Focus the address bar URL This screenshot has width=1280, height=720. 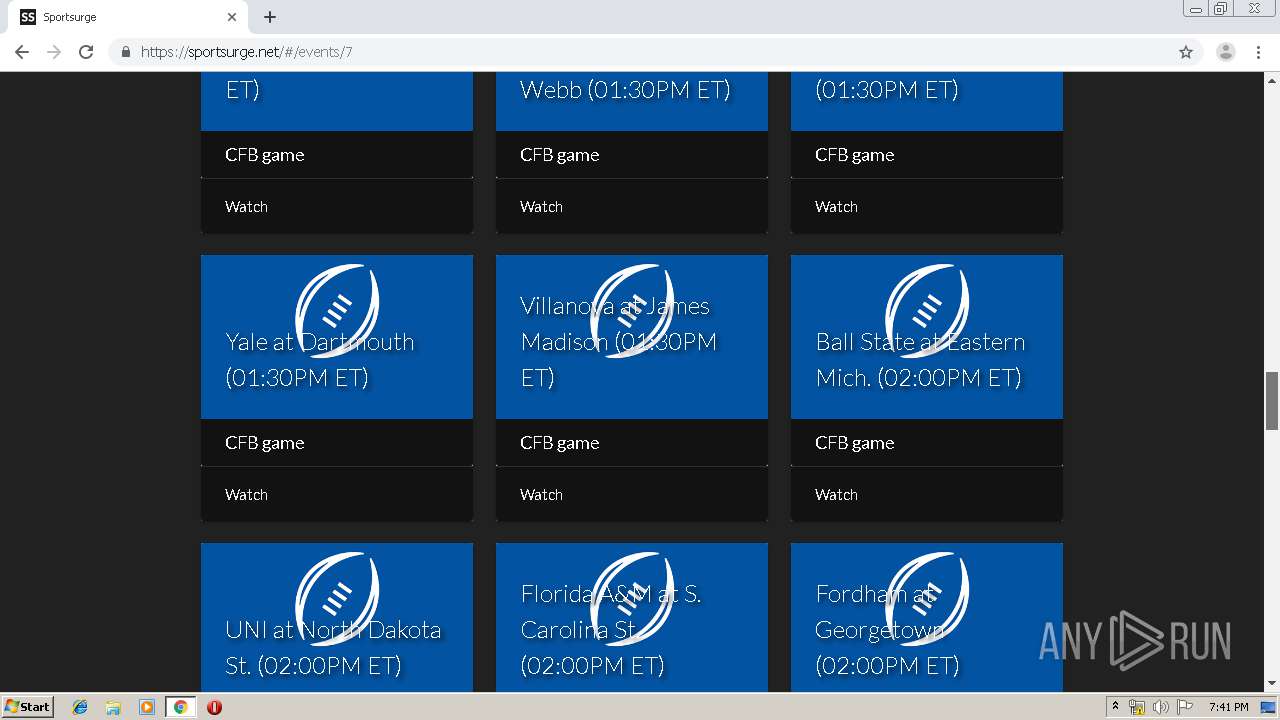point(246,52)
